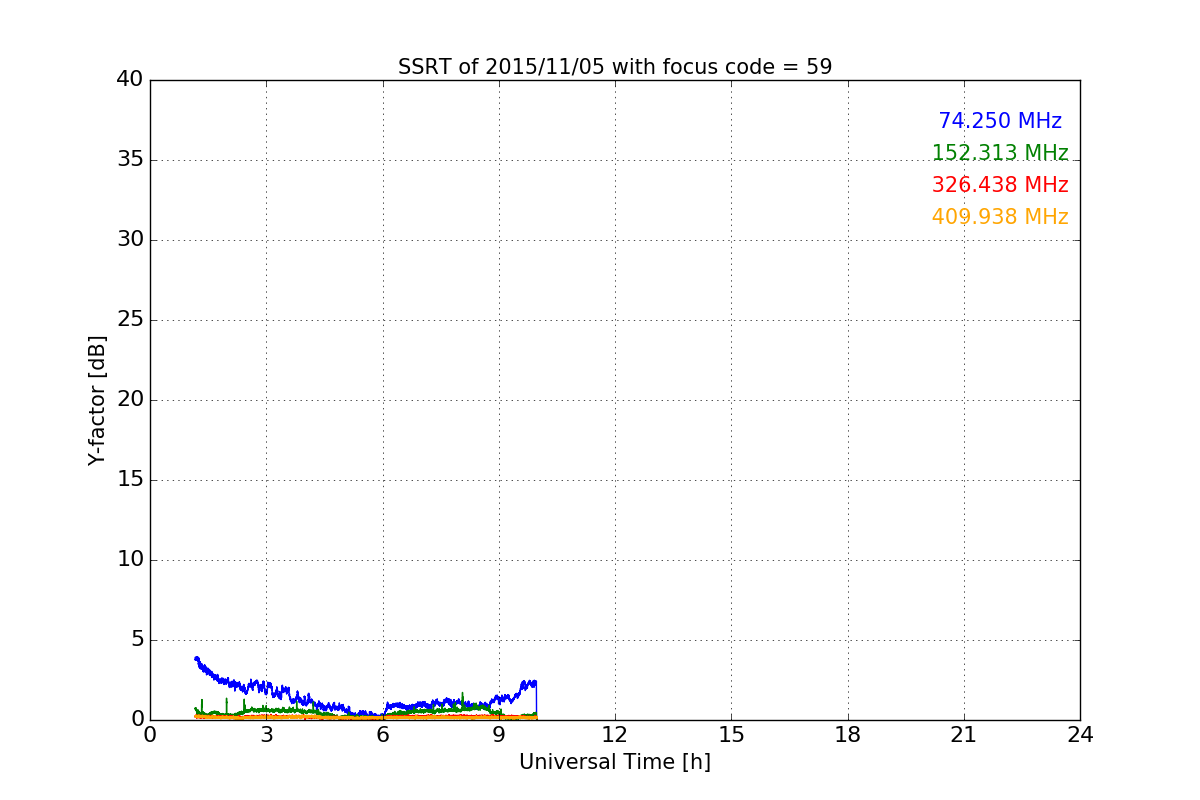The height and width of the screenshot is (800, 1200).
Task: Click the y-axis tick label 30
Action: click(130, 240)
